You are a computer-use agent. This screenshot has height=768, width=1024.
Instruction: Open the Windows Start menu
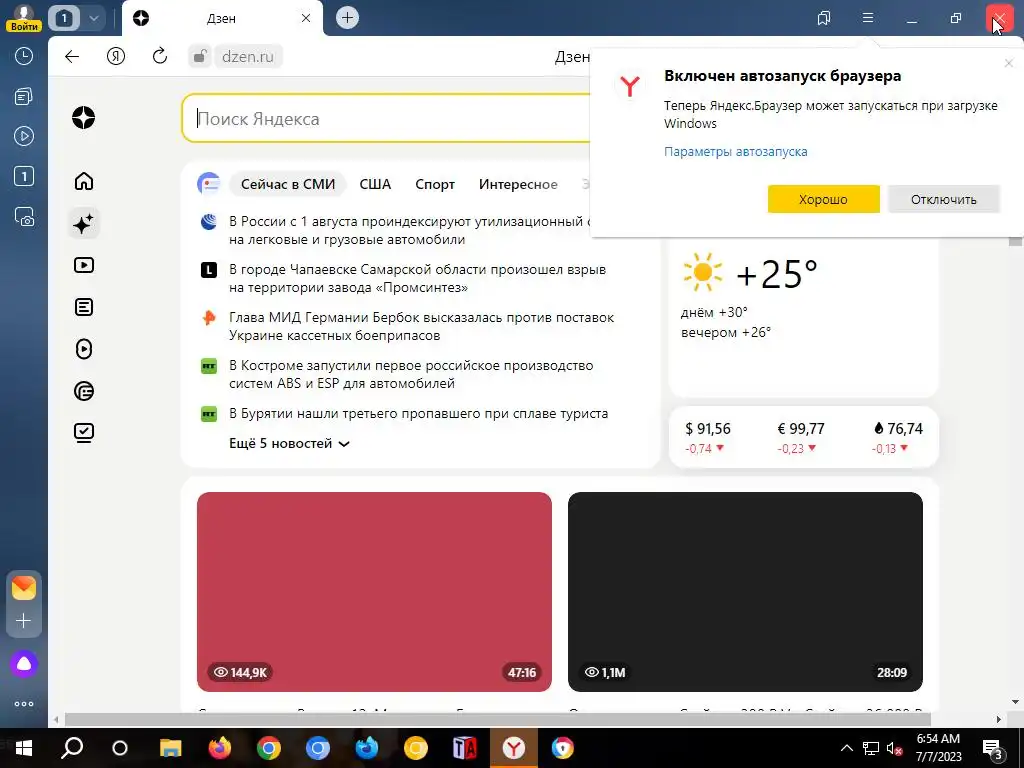coord(24,748)
